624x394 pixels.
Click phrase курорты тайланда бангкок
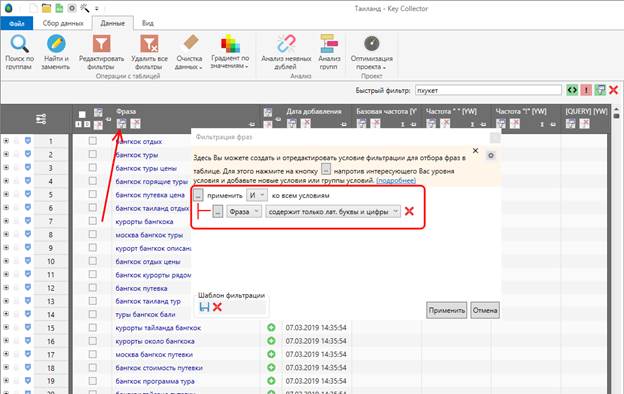click(x=158, y=328)
